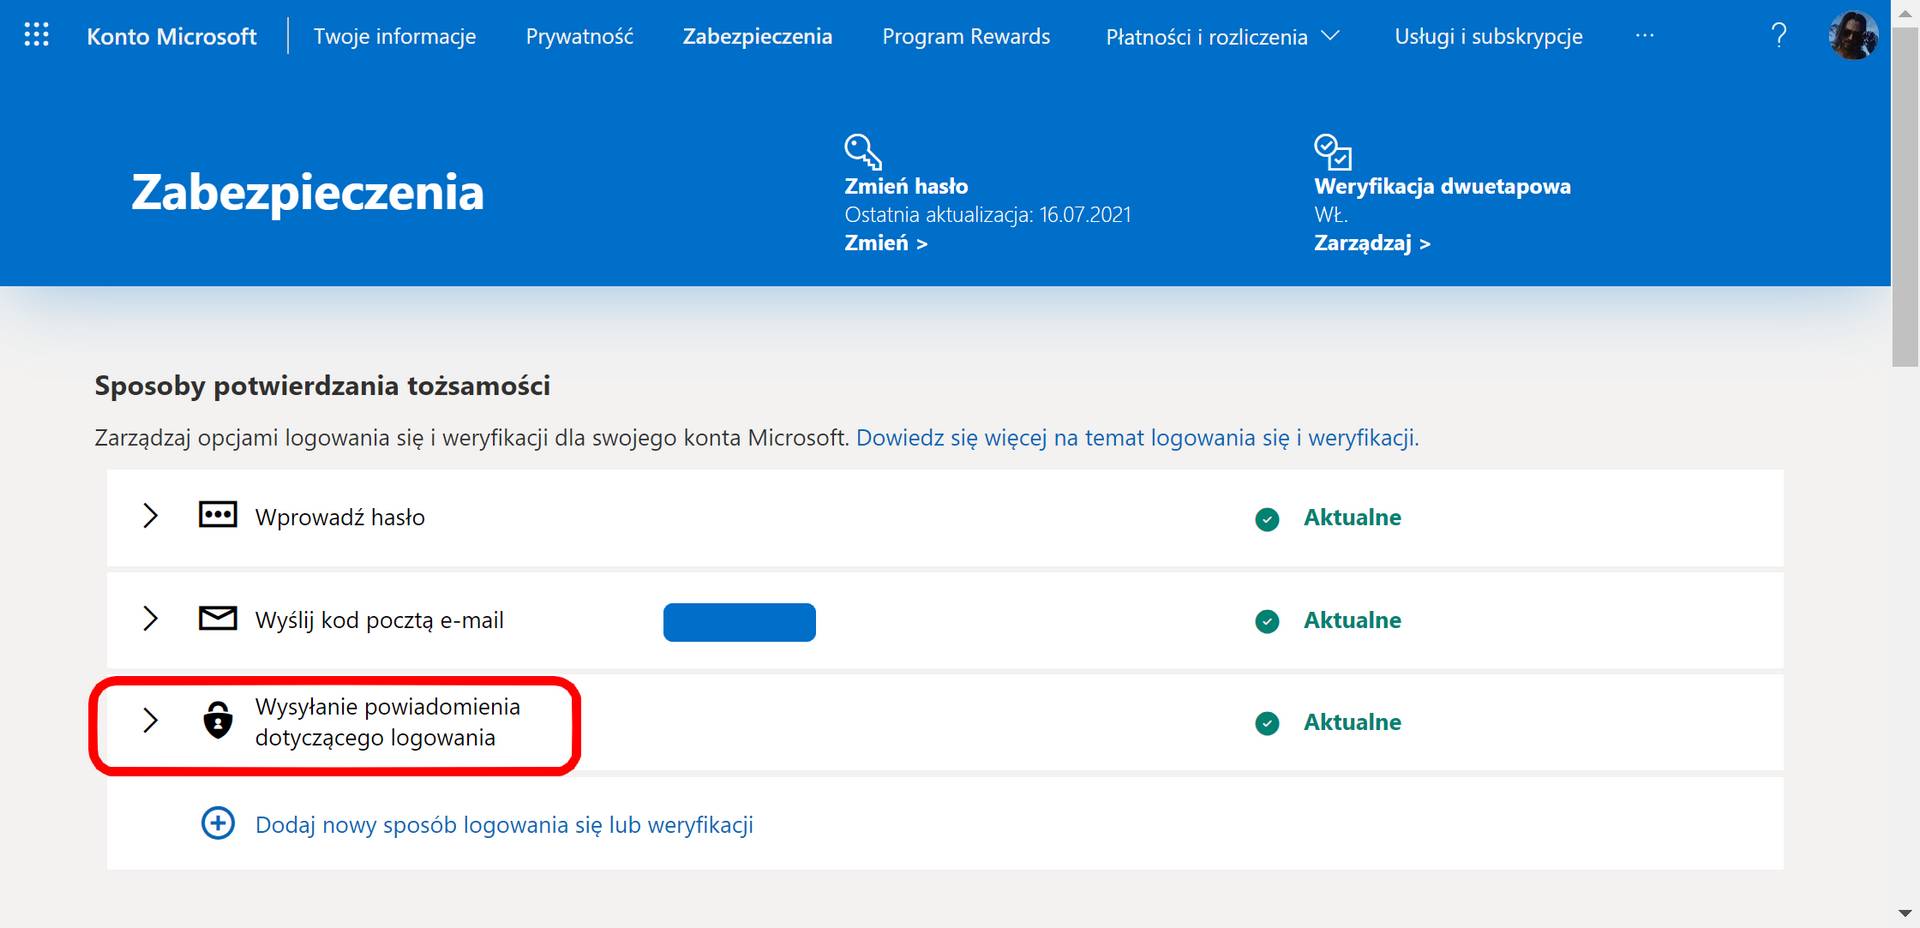Click the scrollbar down arrow

click(1905, 914)
